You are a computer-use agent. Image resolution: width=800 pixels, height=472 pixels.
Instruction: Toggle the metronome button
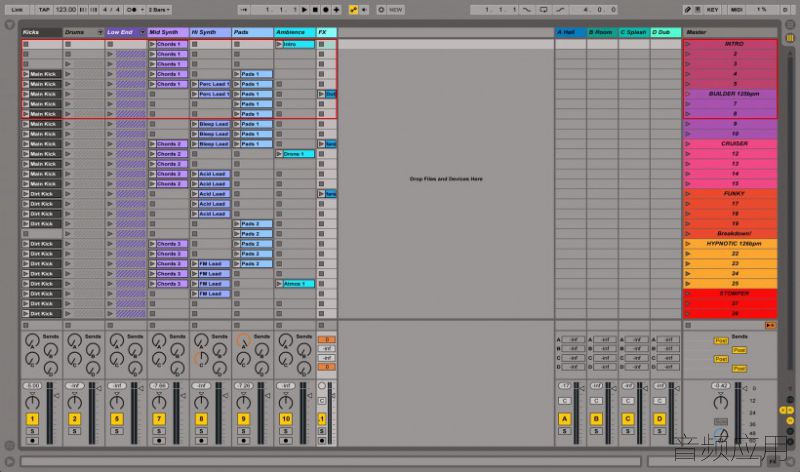[131, 10]
